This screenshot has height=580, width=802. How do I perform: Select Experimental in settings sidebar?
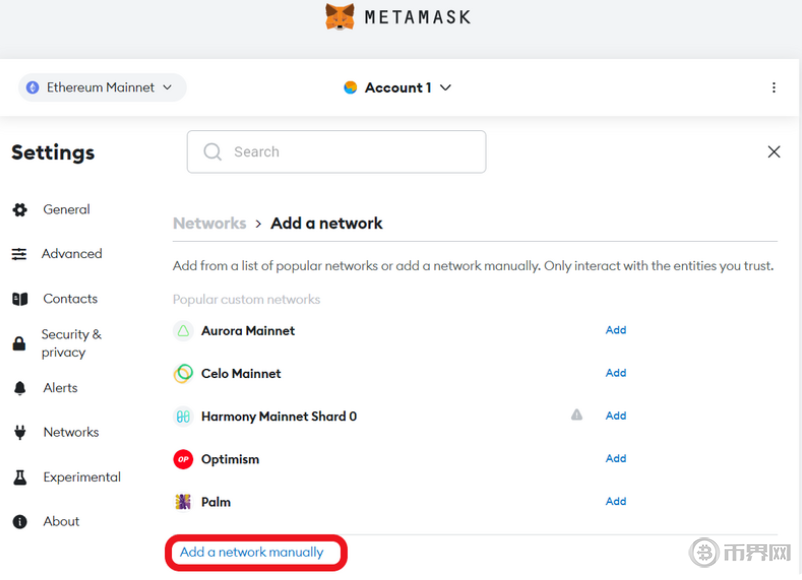coord(81,478)
